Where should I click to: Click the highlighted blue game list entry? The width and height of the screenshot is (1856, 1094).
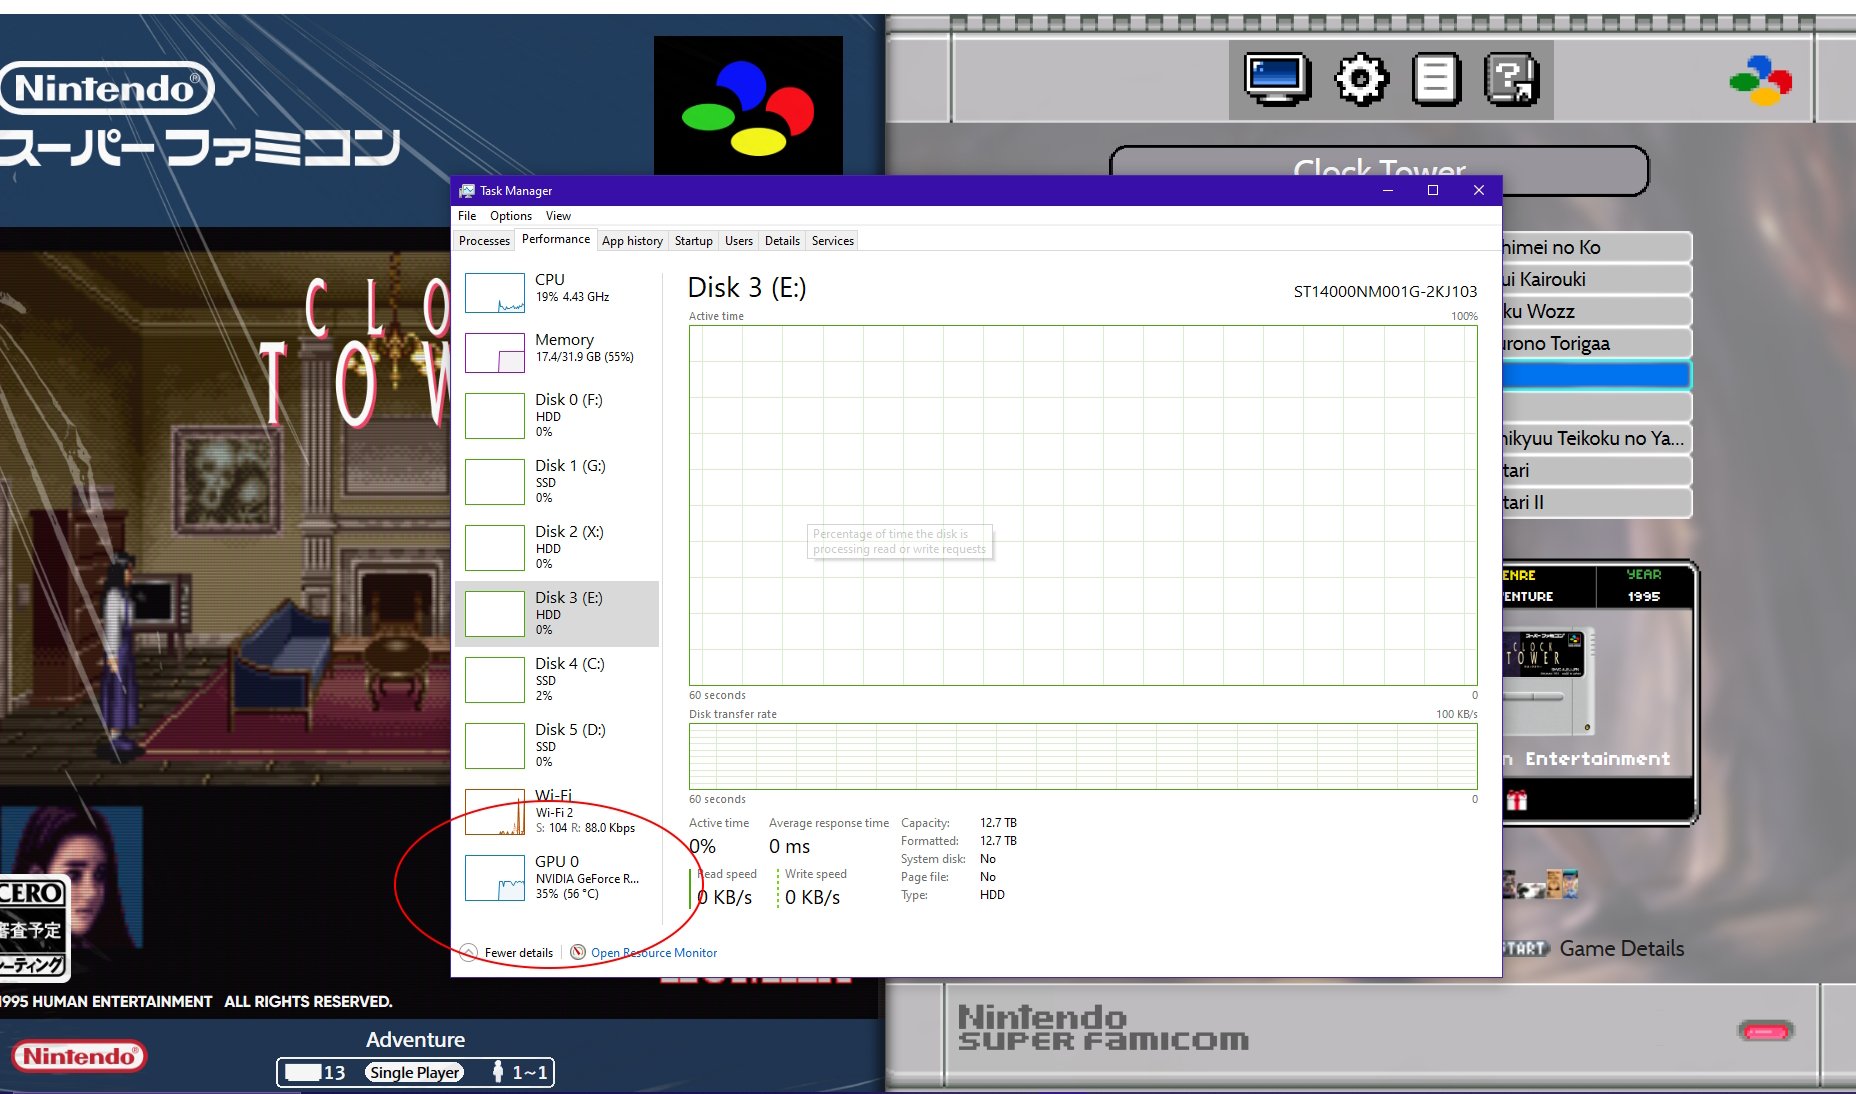[x=1596, y=375]
